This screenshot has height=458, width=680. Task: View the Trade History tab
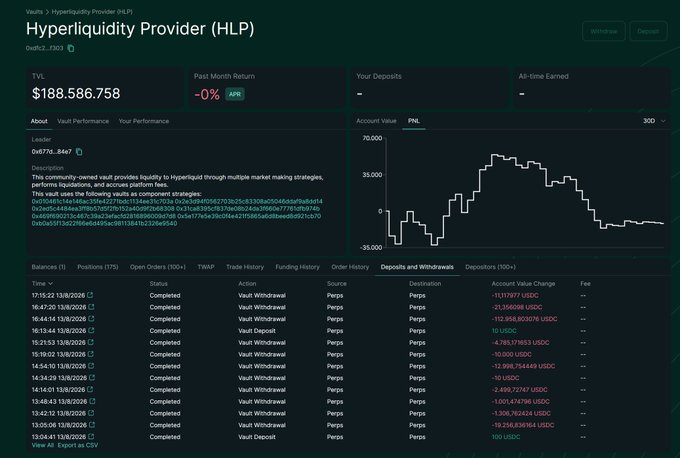(x=245, y=267)
